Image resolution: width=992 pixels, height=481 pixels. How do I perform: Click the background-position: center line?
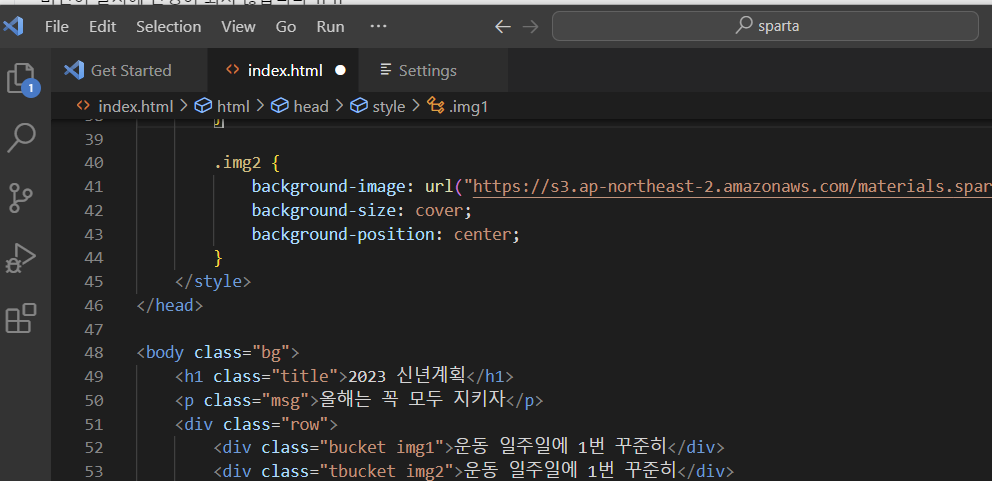[x=385, y=234]
